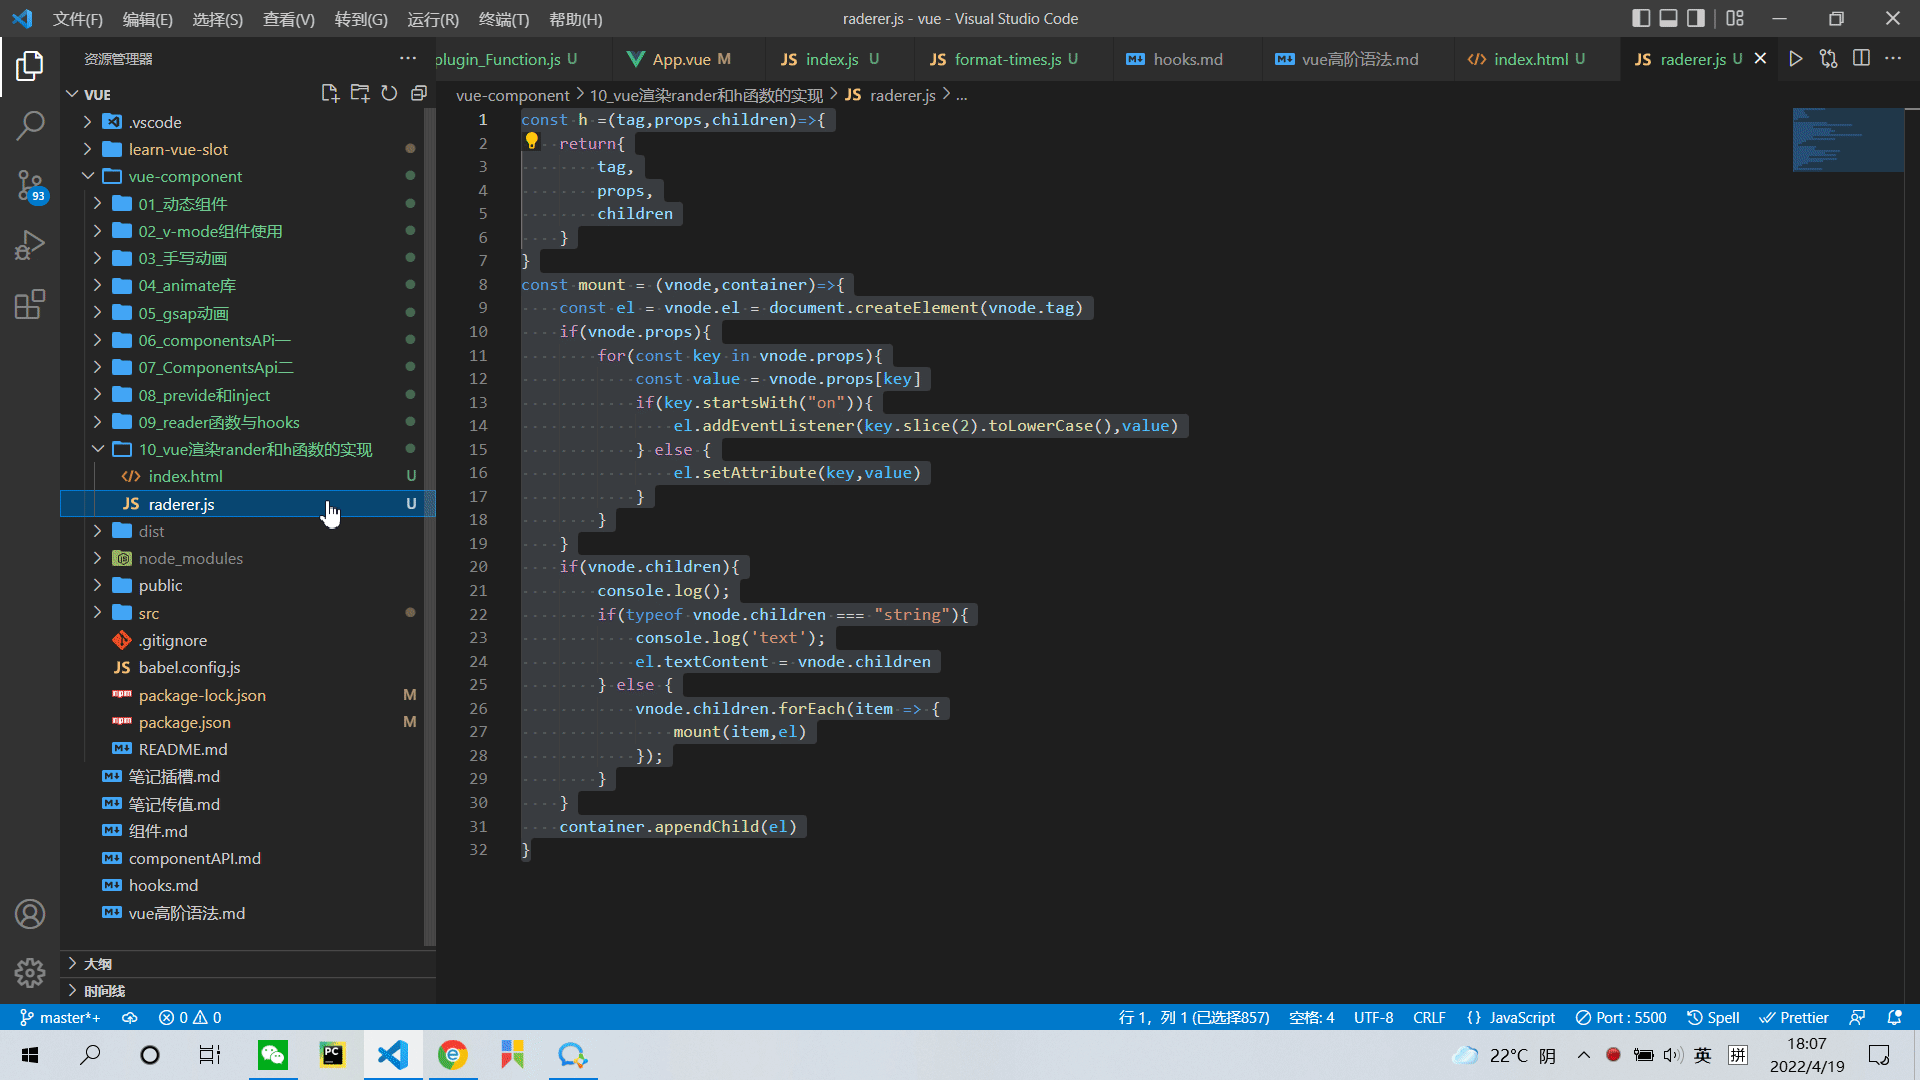
Task: Collapse all folders in explorer
Action: 419,93
